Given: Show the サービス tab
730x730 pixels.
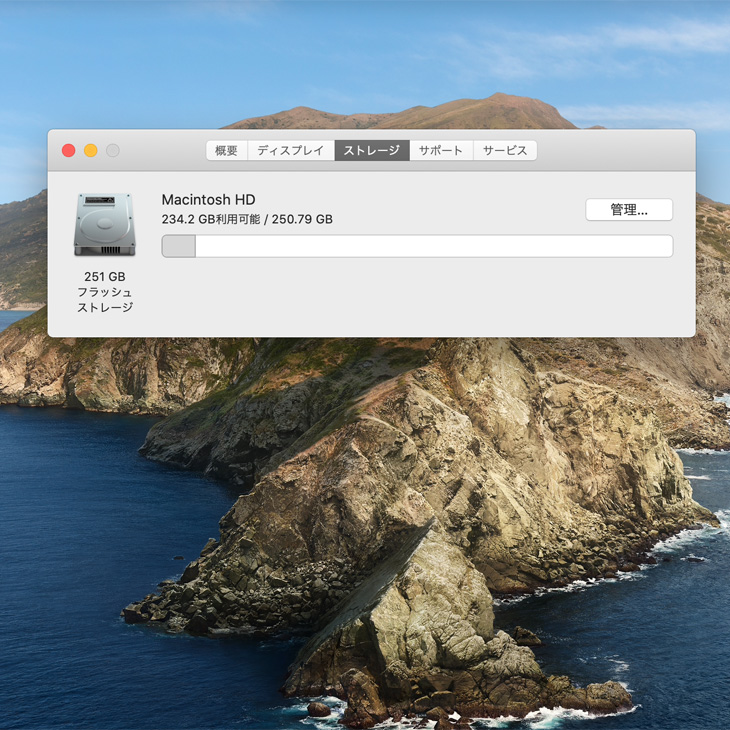Looking at the screenshot, I should click(x=505, y=151).
